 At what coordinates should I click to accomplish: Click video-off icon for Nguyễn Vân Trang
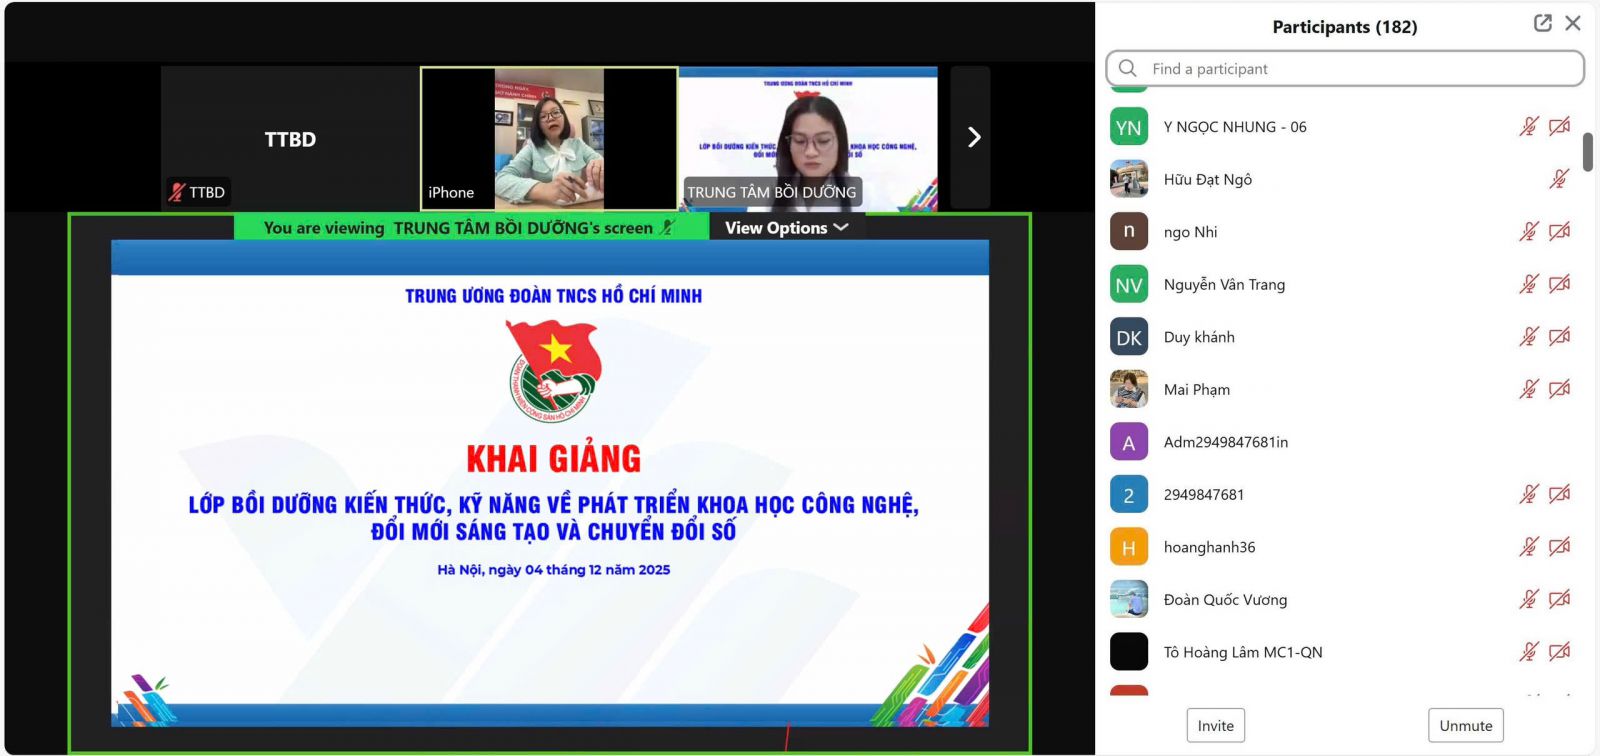1559,285
